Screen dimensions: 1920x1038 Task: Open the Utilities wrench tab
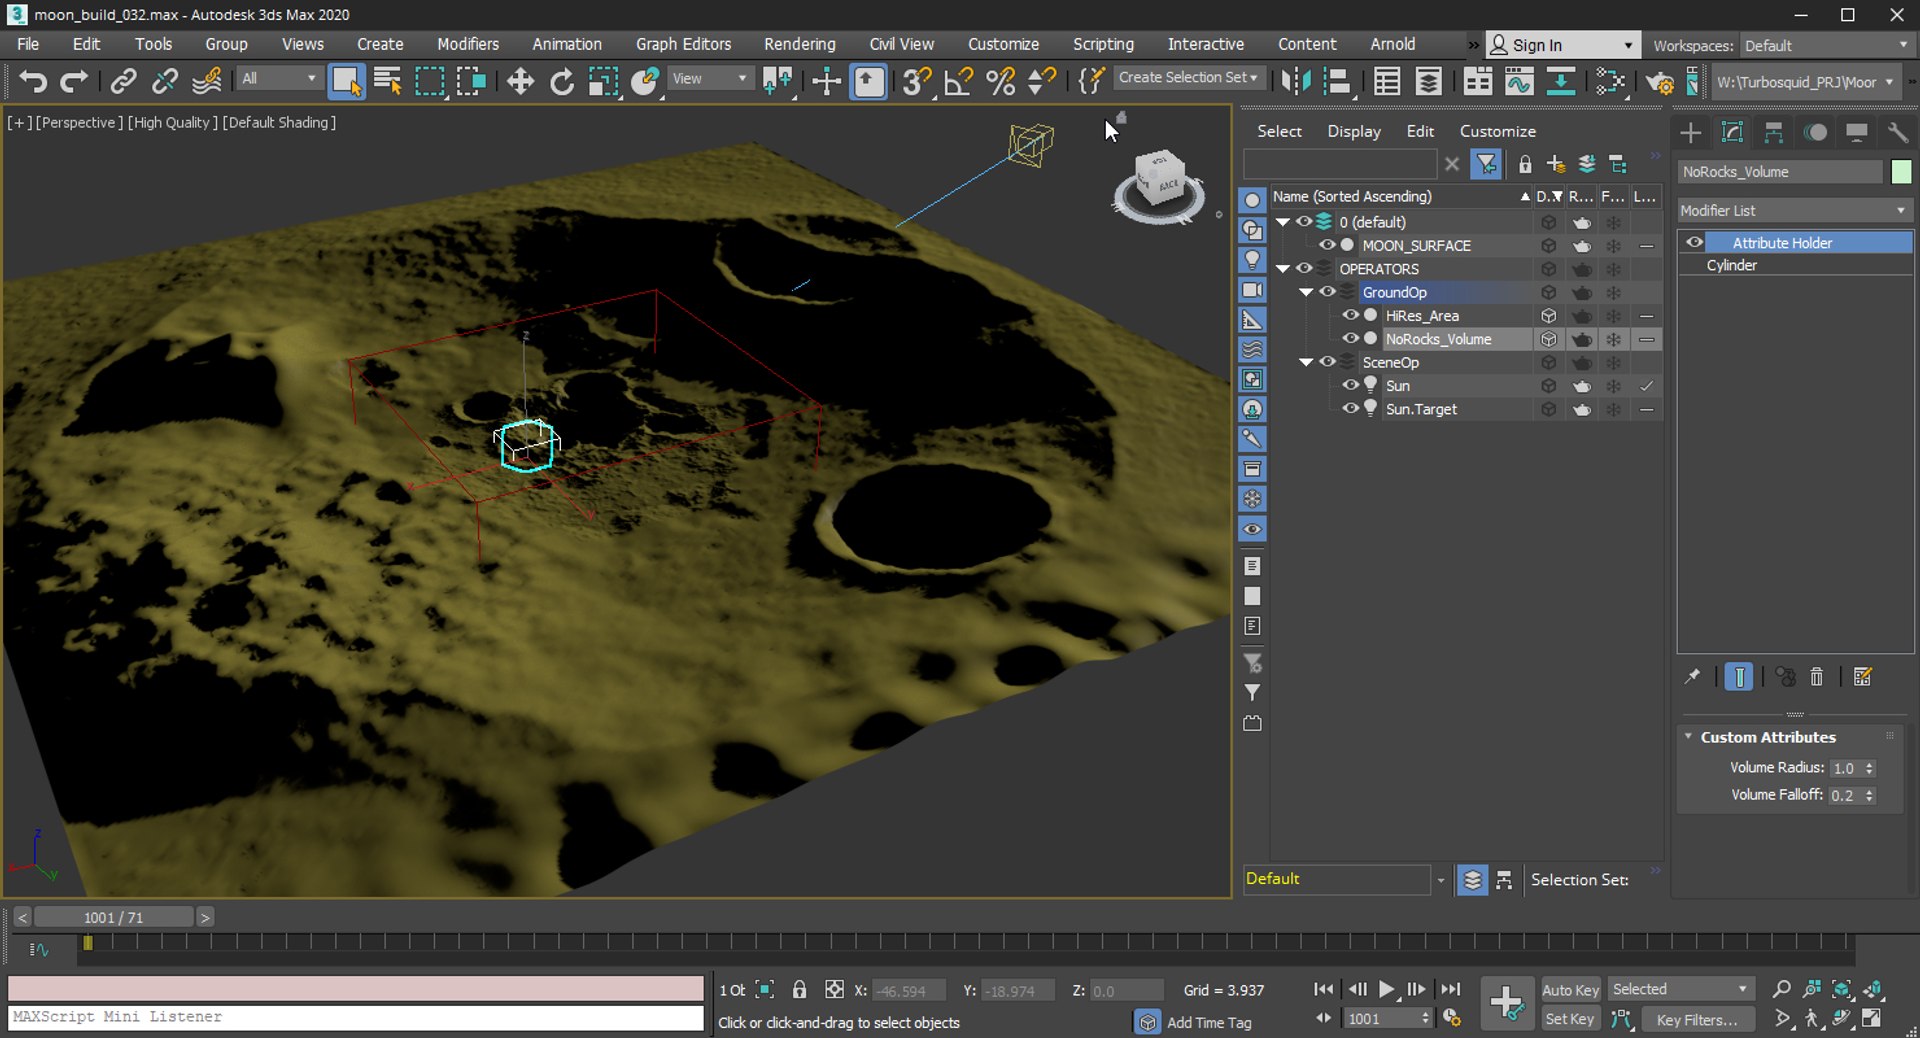tap(1897, 132)
